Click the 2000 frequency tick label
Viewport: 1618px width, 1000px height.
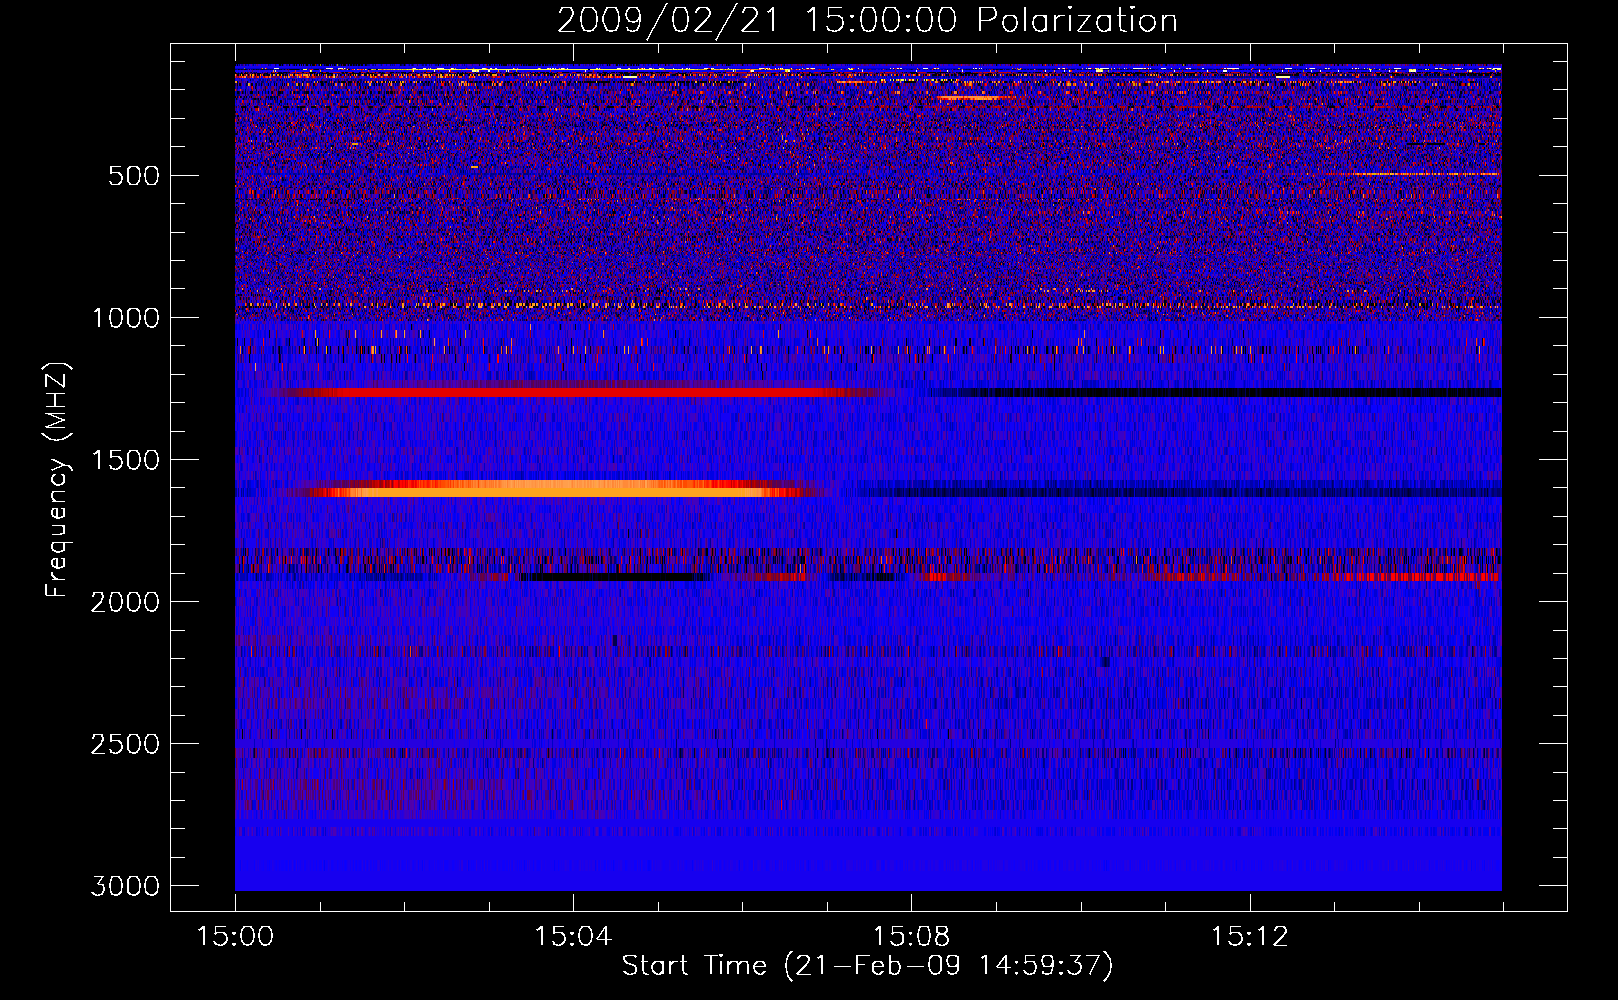click(x=125, y=602)
